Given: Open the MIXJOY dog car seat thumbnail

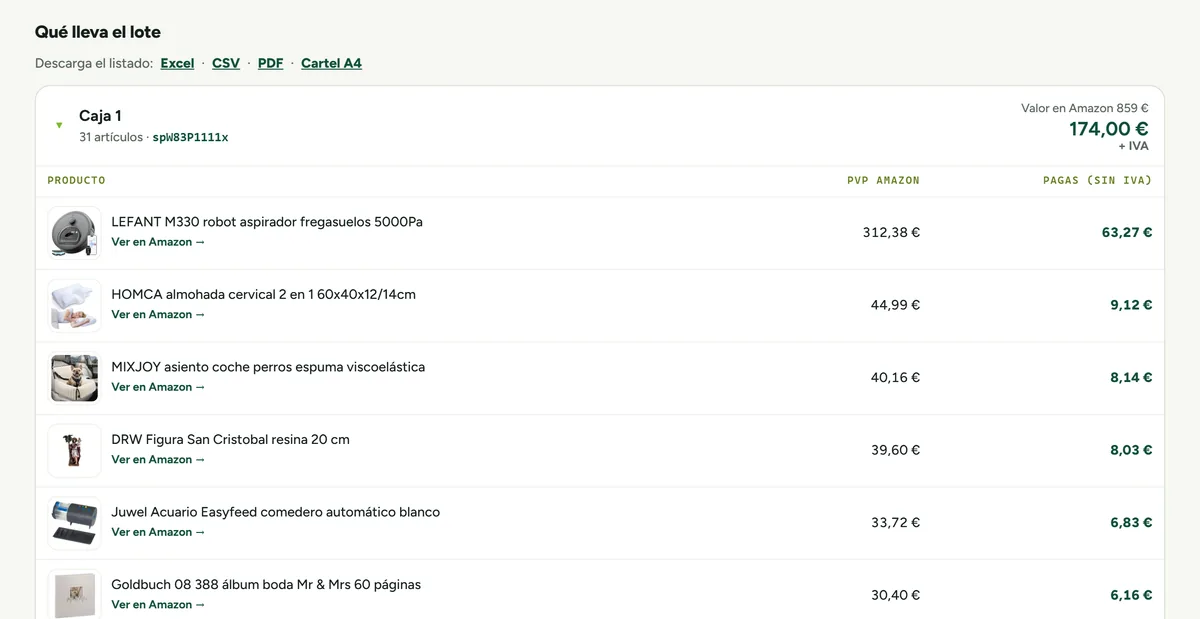Looking at the screenshot, I should pyautogui.click(x=75, y=378).
